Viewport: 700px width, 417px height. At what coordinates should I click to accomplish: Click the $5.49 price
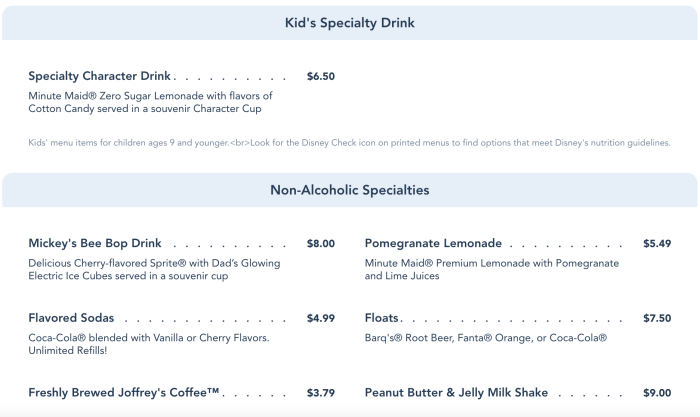pos(657,243)
